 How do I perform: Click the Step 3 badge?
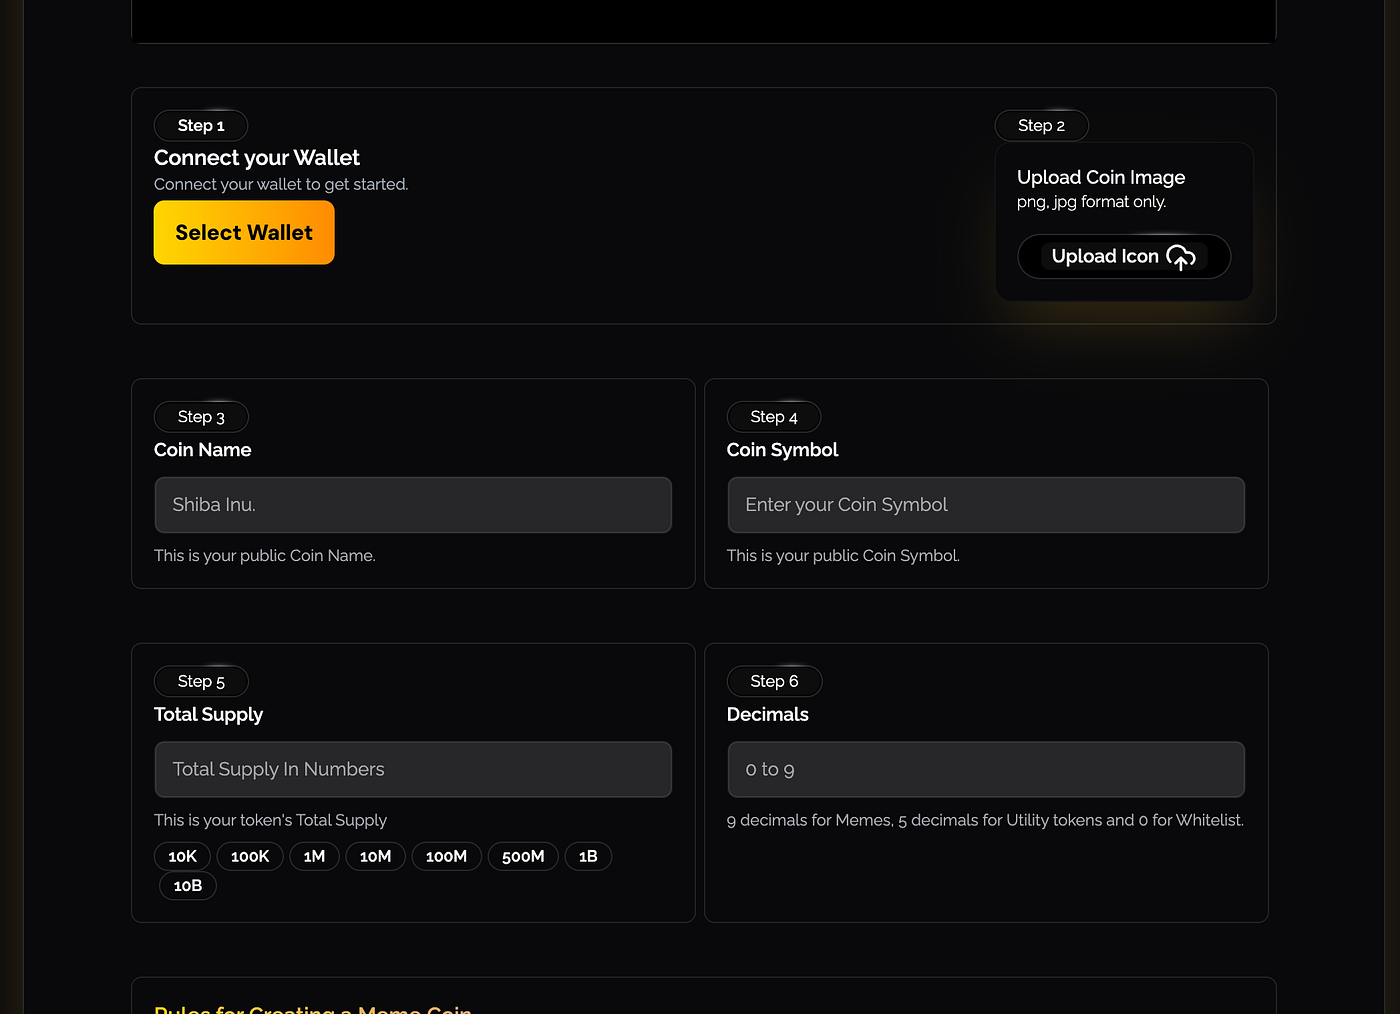(201, 417)
